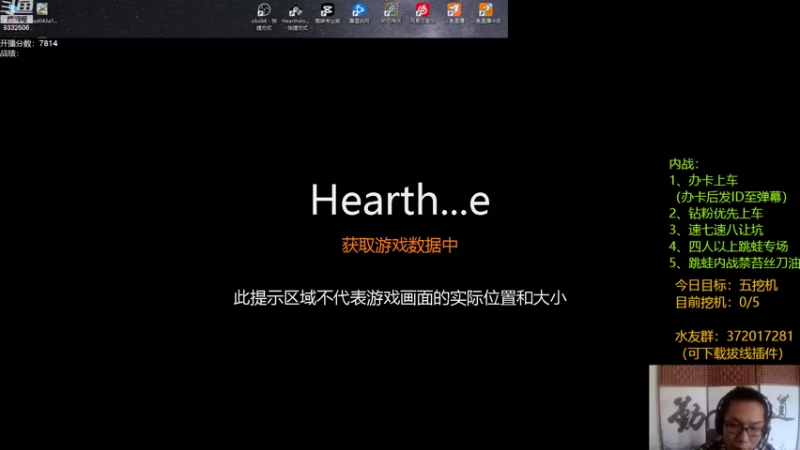Viewport: 800px width, 450px height.
Task: Open the rightmost orange 斗鱼直播 companion icon
Action: (486, 13)
